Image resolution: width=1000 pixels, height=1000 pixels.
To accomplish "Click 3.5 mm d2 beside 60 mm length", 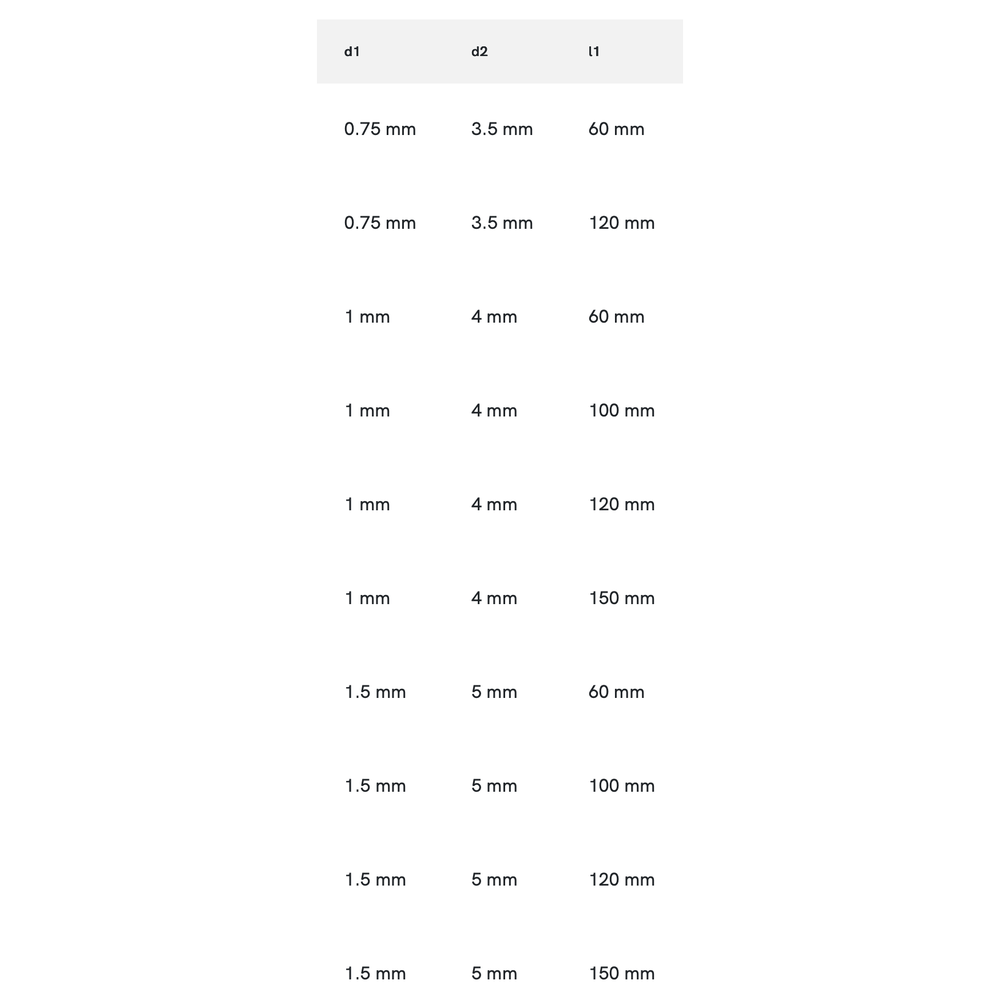I will click(502, 129).
